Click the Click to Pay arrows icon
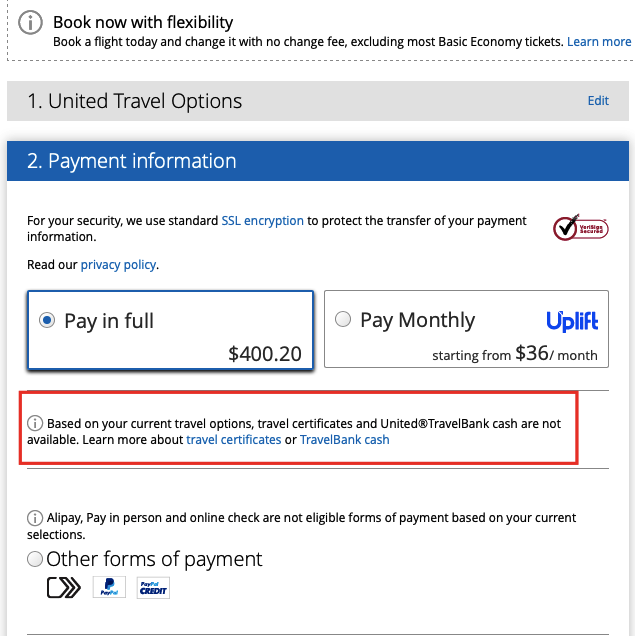Image resolution: width=635 pixels, height=636 pixels. click(64, 587)
